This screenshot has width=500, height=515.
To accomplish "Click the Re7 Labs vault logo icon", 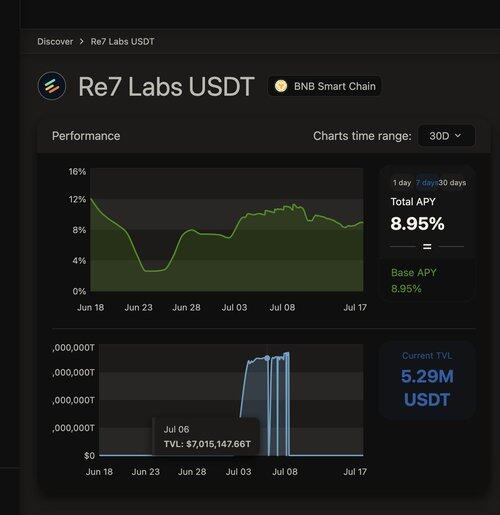I will (52, 86).
